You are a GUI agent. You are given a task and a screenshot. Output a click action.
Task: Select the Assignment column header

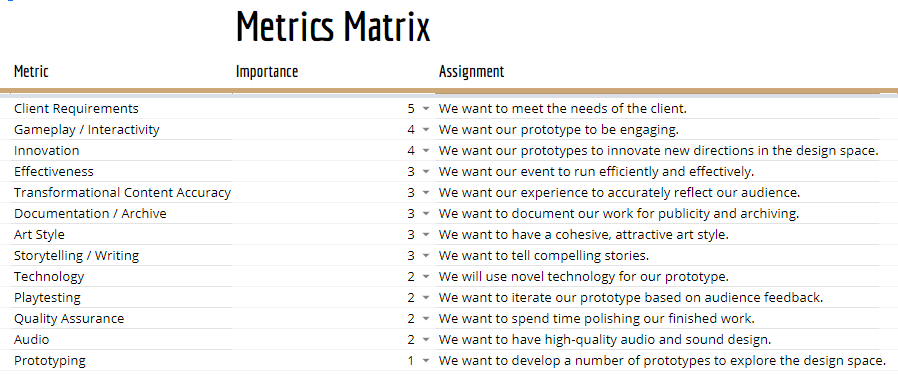471,72
